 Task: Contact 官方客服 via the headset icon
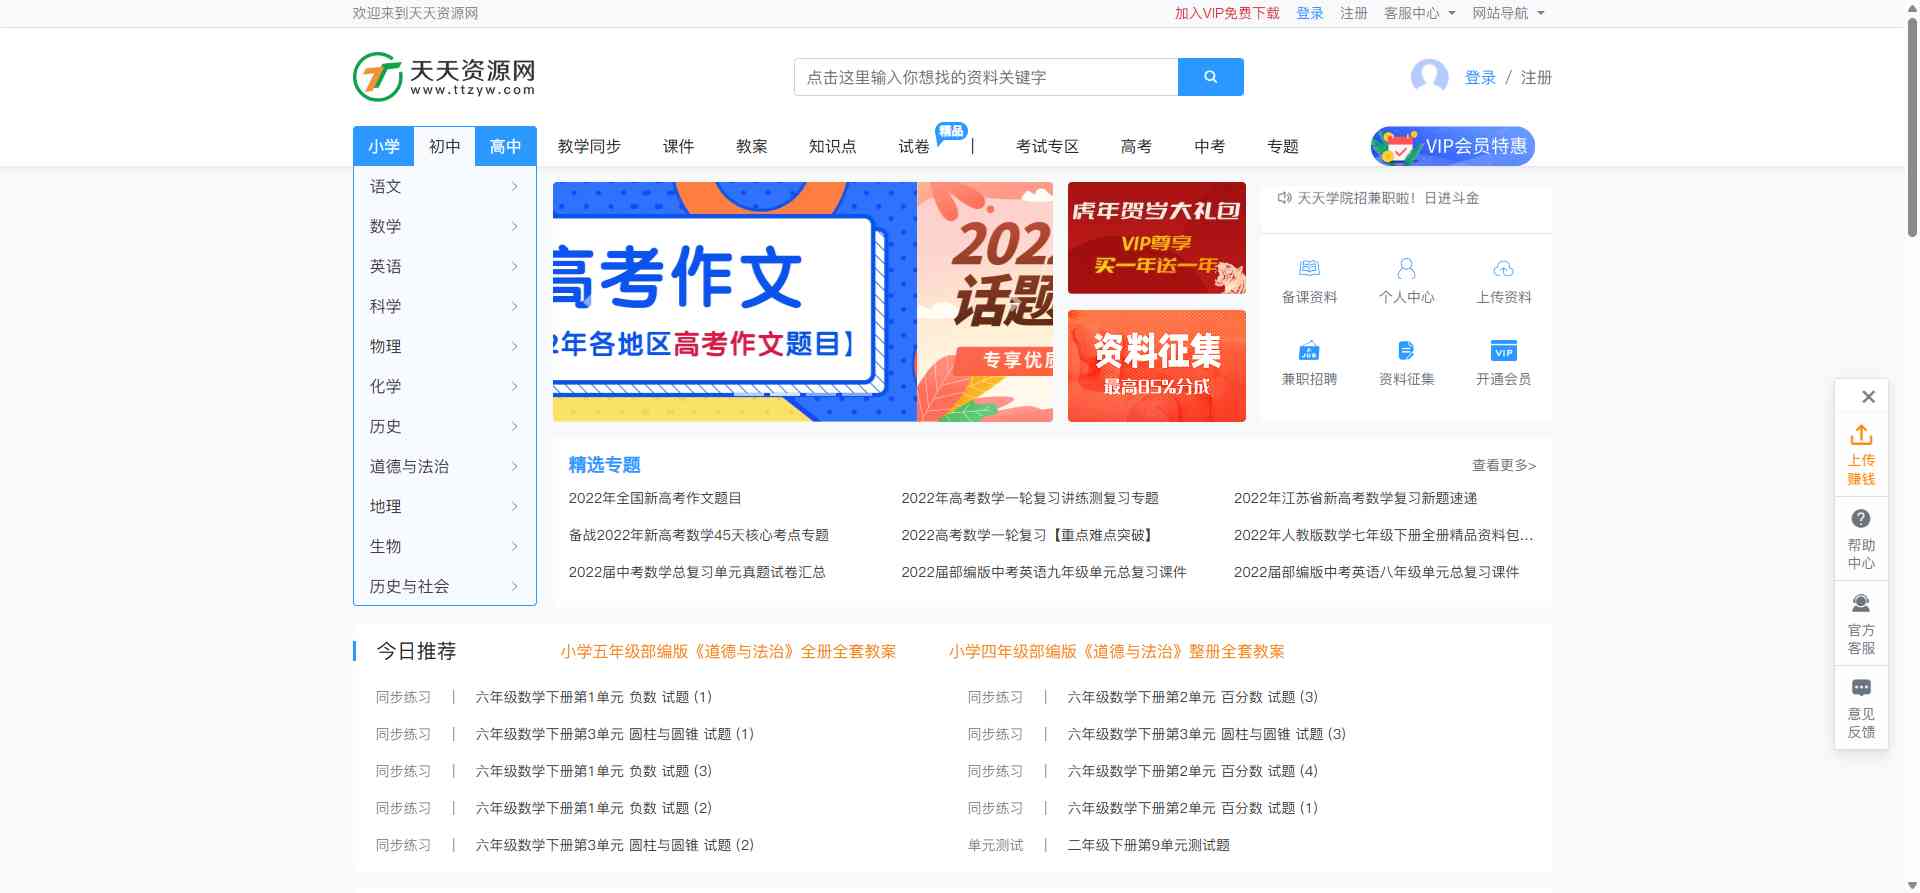point(1861,603)
